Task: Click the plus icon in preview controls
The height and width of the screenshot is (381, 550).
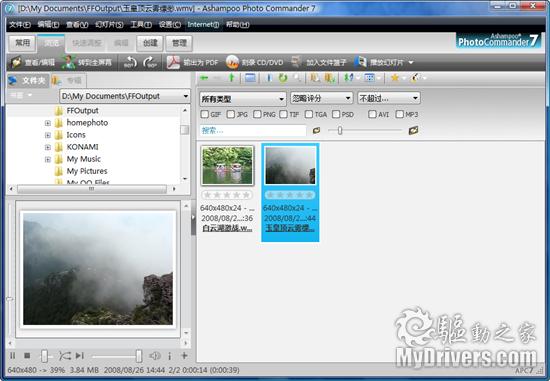Action: click(x=184, y=356)
